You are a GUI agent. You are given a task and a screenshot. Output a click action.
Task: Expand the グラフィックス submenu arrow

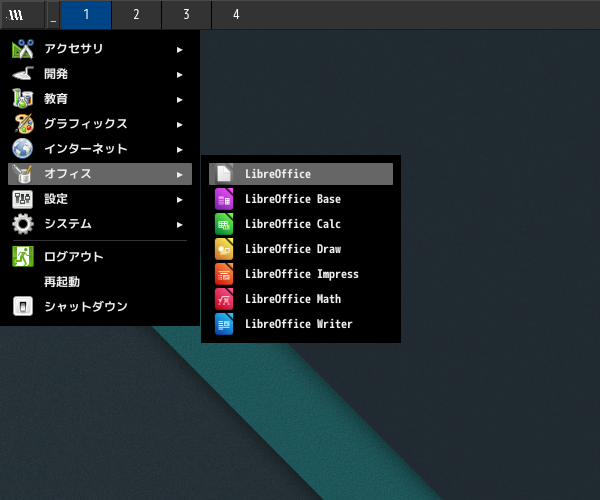tap(179, 125)
